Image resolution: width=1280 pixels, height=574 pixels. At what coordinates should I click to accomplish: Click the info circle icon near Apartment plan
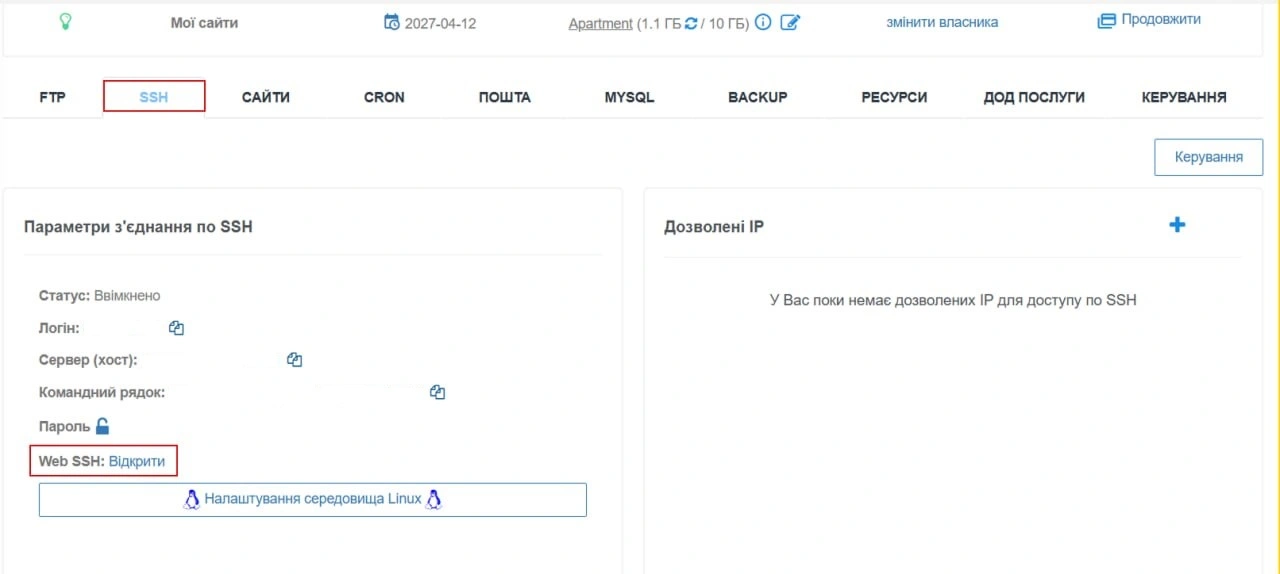coord(763,22)
